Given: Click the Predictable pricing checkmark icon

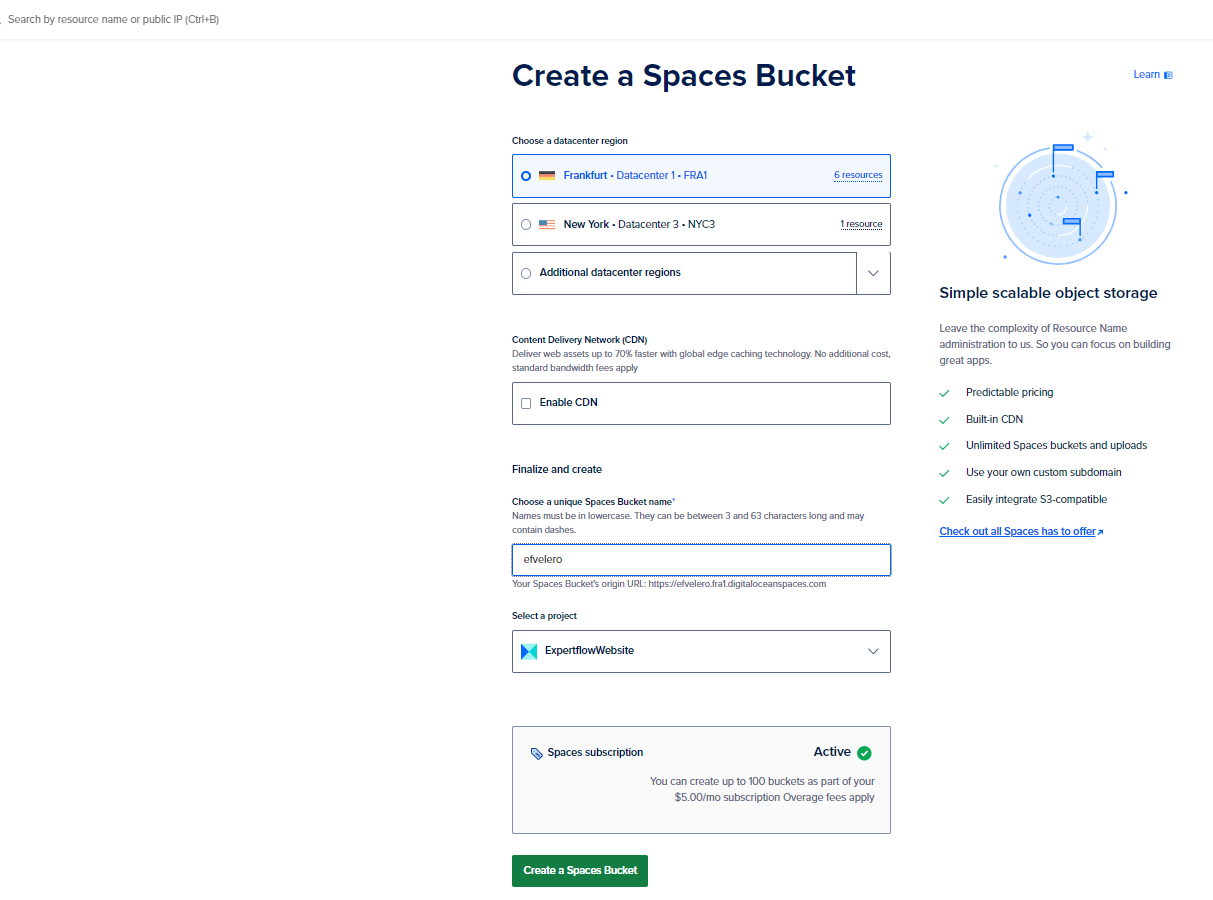Looking at the screenshot, I should [x=944, y=393].
